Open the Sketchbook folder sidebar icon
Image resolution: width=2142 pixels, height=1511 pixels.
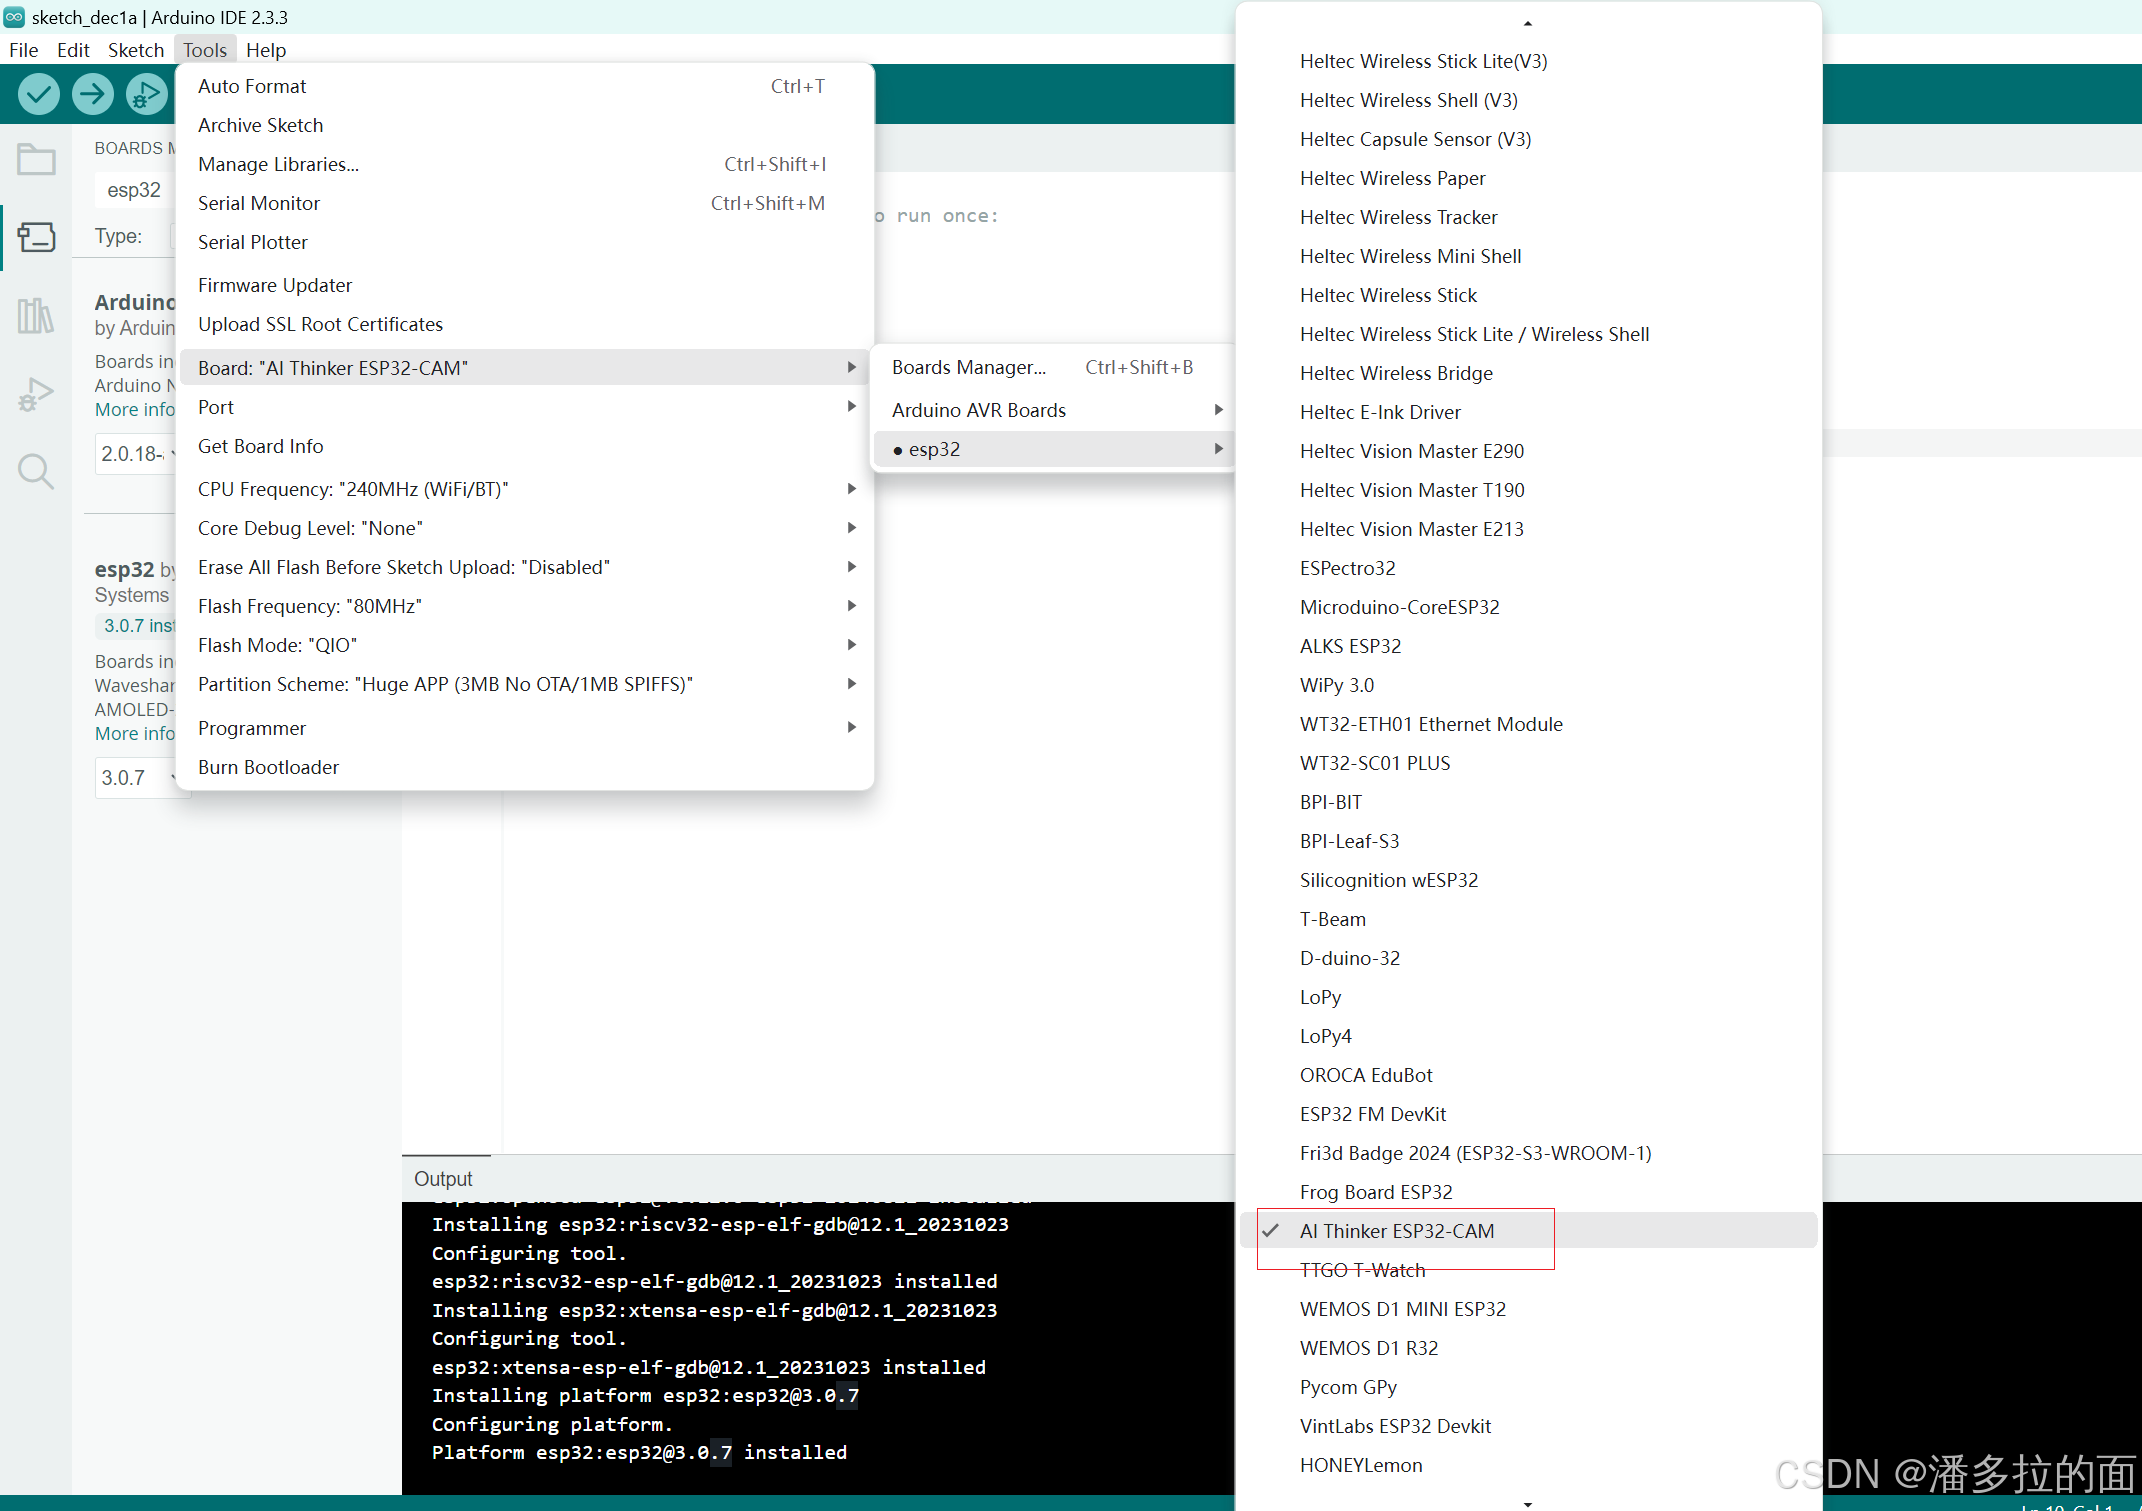36,160
